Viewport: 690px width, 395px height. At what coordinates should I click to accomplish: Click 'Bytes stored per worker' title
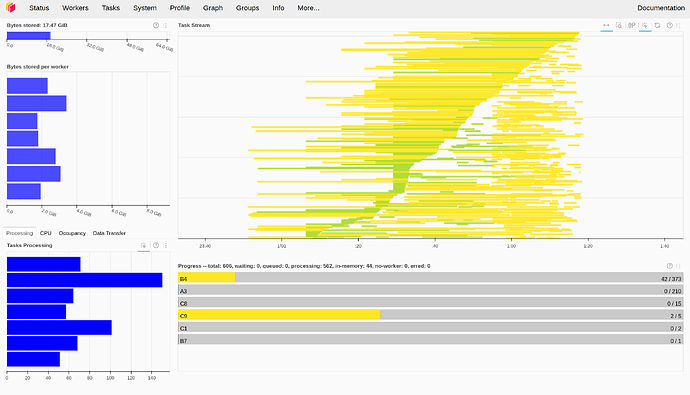pos(37,67)
